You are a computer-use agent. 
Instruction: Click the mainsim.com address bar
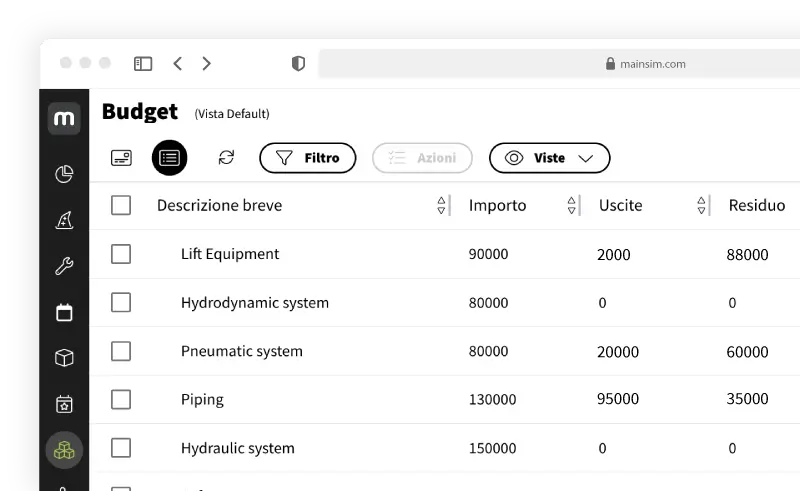559,63
